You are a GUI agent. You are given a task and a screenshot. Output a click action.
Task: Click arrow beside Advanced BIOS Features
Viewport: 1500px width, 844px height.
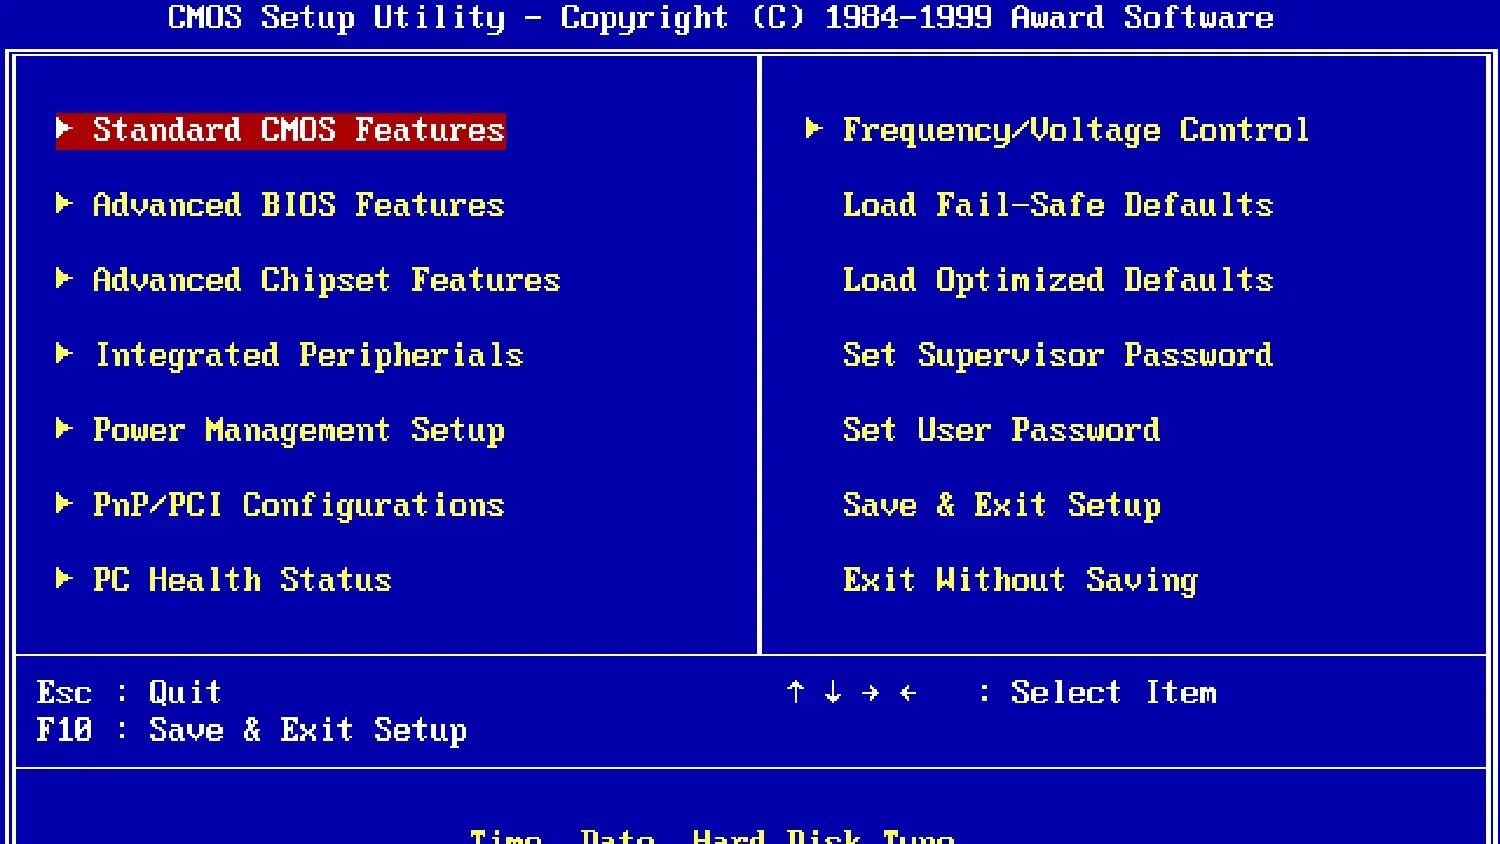(x=64, y=203)
